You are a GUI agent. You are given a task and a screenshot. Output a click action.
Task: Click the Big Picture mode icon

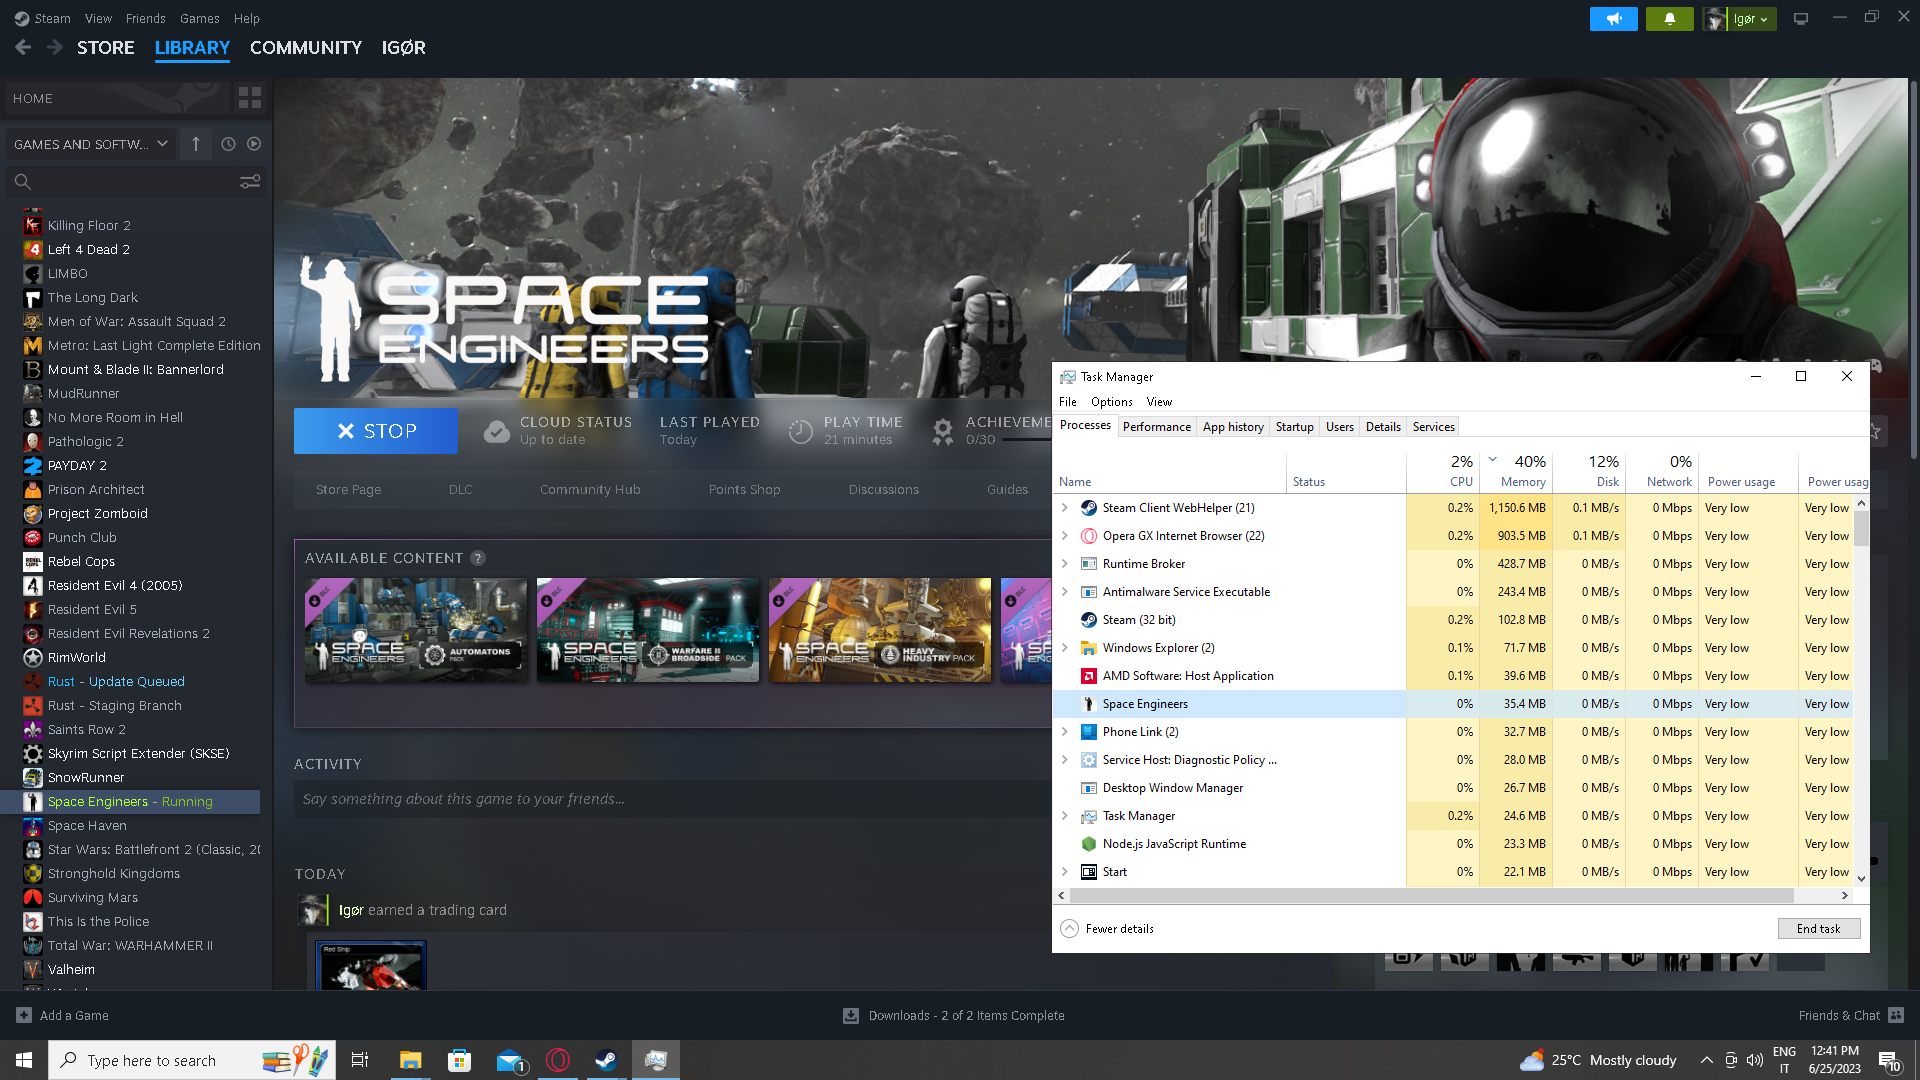coord(1800,19)
